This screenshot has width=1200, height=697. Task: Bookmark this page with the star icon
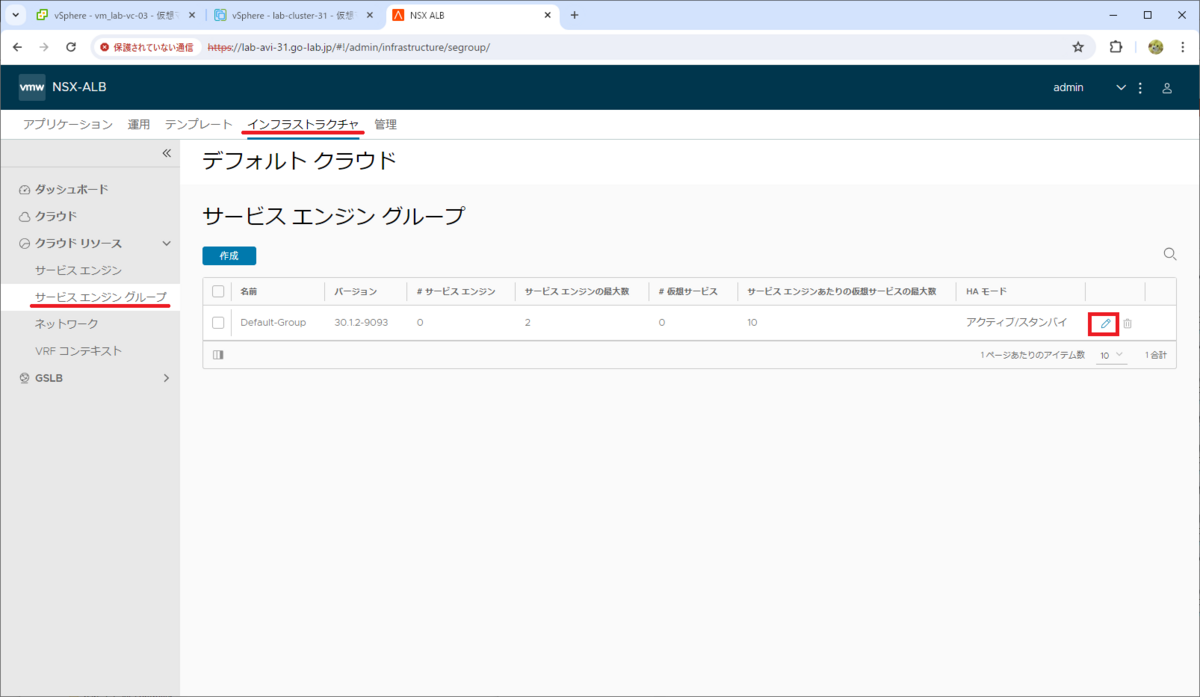1078,47
